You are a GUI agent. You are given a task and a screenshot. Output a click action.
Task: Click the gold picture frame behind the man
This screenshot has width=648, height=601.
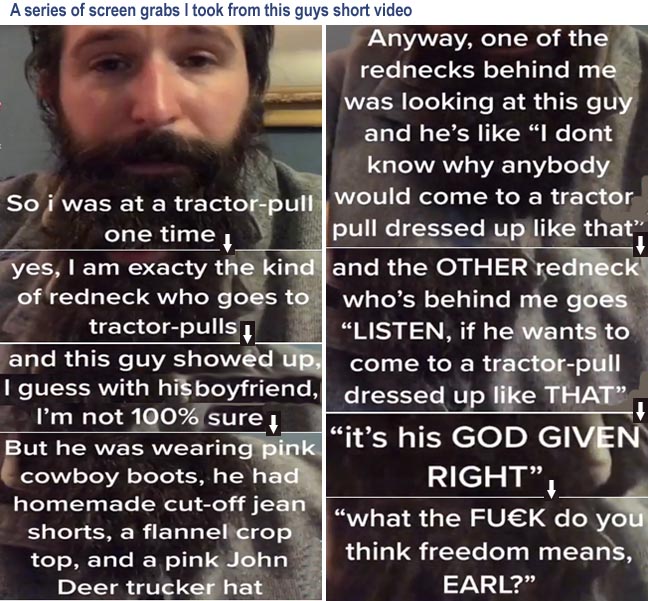point(293,109)
